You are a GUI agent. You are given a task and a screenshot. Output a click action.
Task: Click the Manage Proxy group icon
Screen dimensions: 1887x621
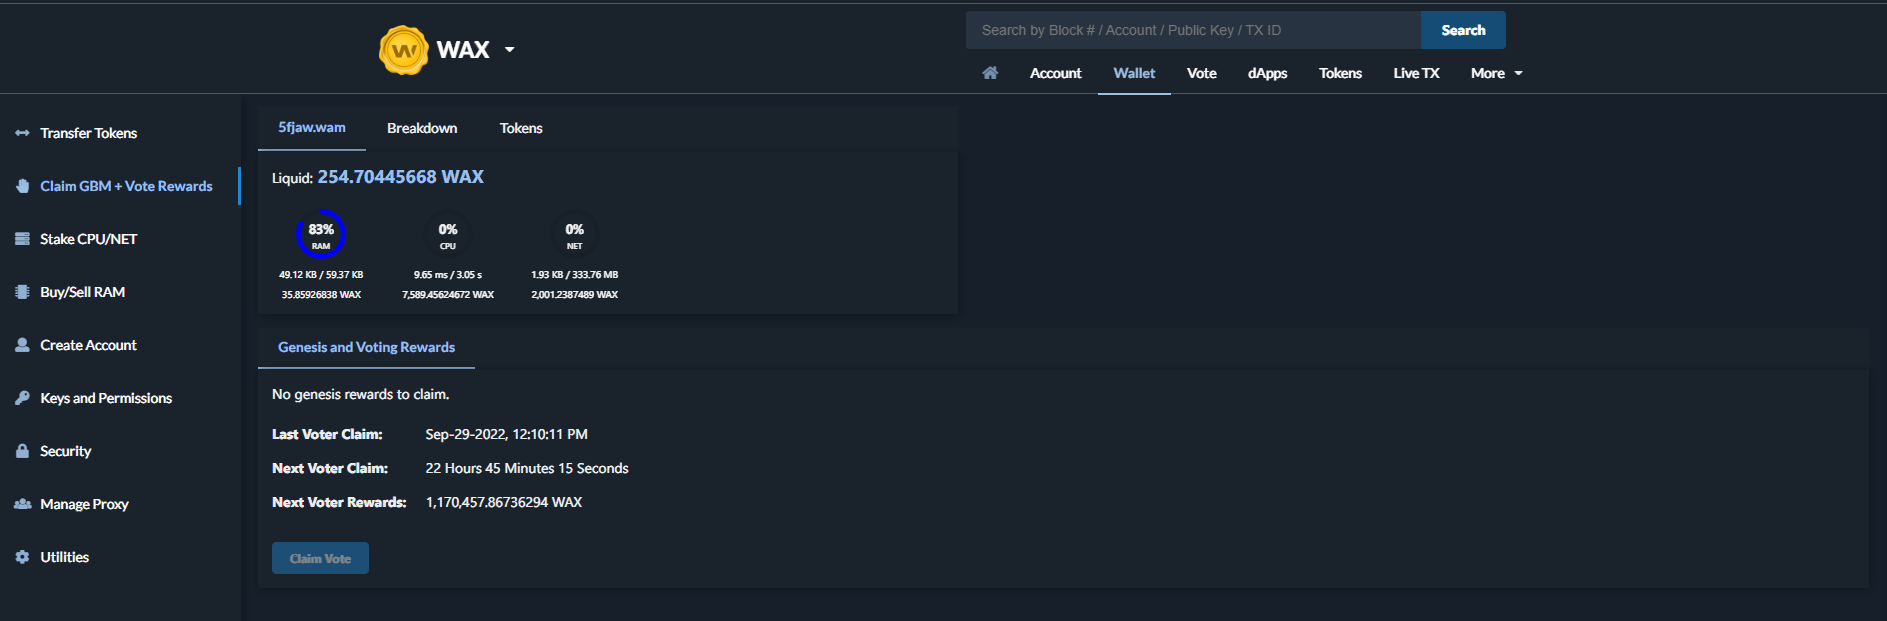(22, 504)
